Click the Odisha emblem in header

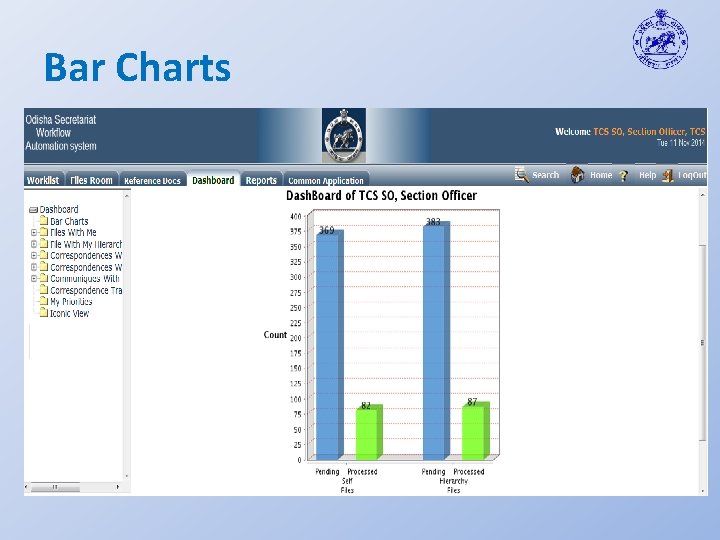coord(344,135)
